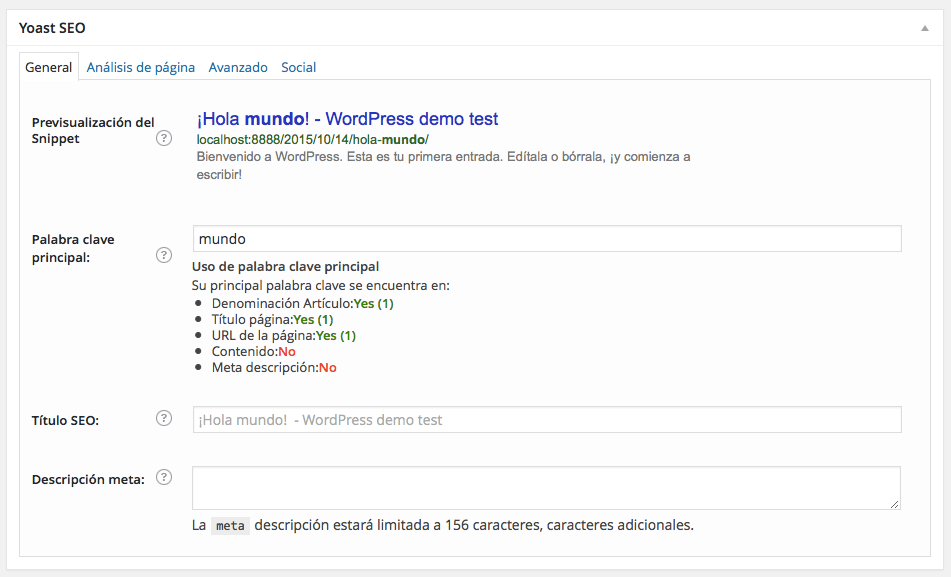951x577 pixels.
Task: Focus the Título SEO input field
Action: tap(547, 420)
